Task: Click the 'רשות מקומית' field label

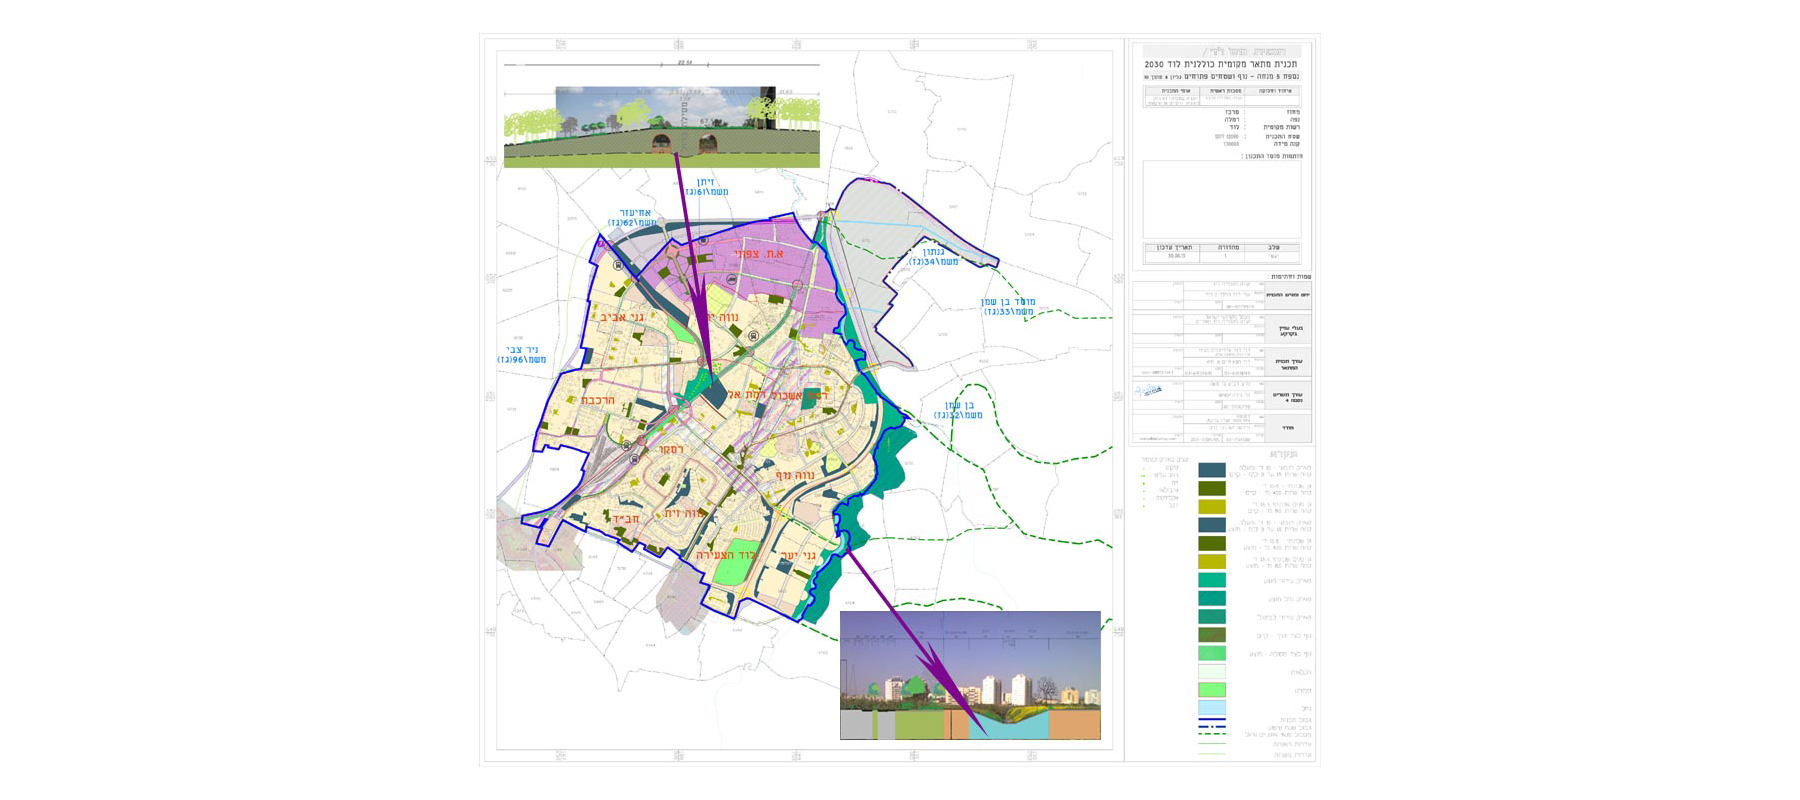Action: (x=1282, y=128)
